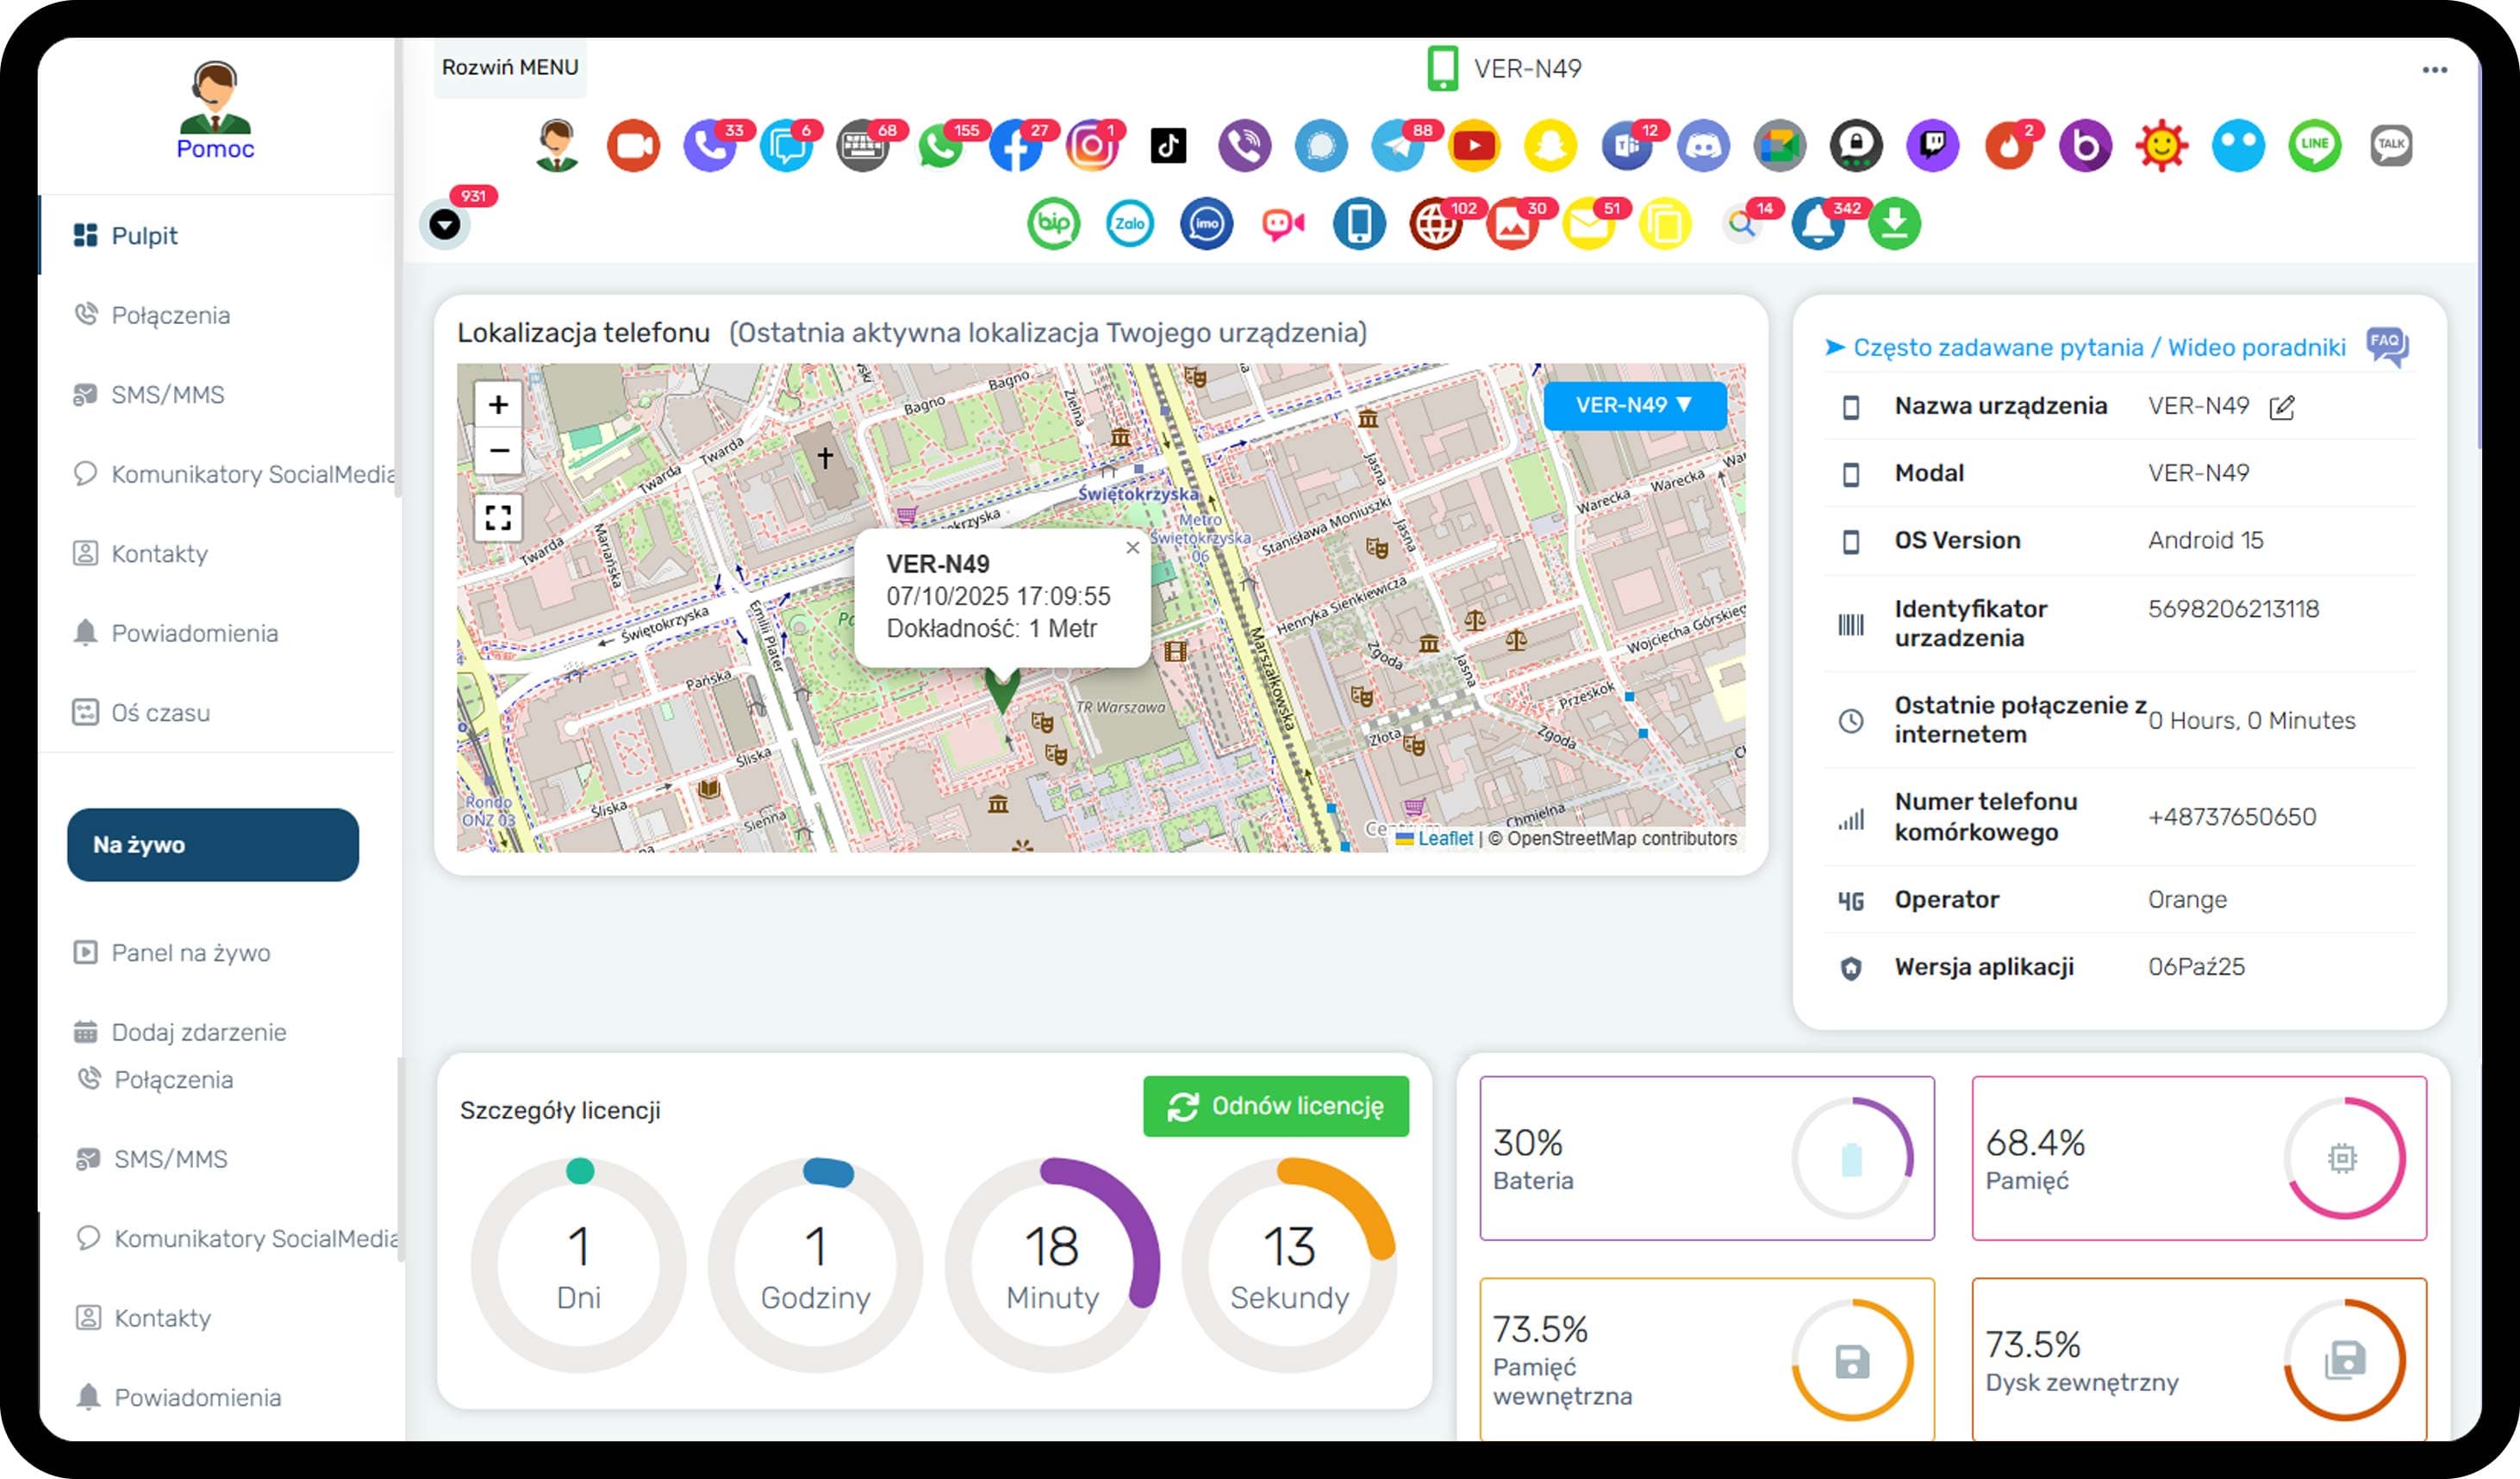The width and height of the screenshot is (2520, 1479).
Task: Open the yellow copy clipboard icon
Action: point(1665,224)
